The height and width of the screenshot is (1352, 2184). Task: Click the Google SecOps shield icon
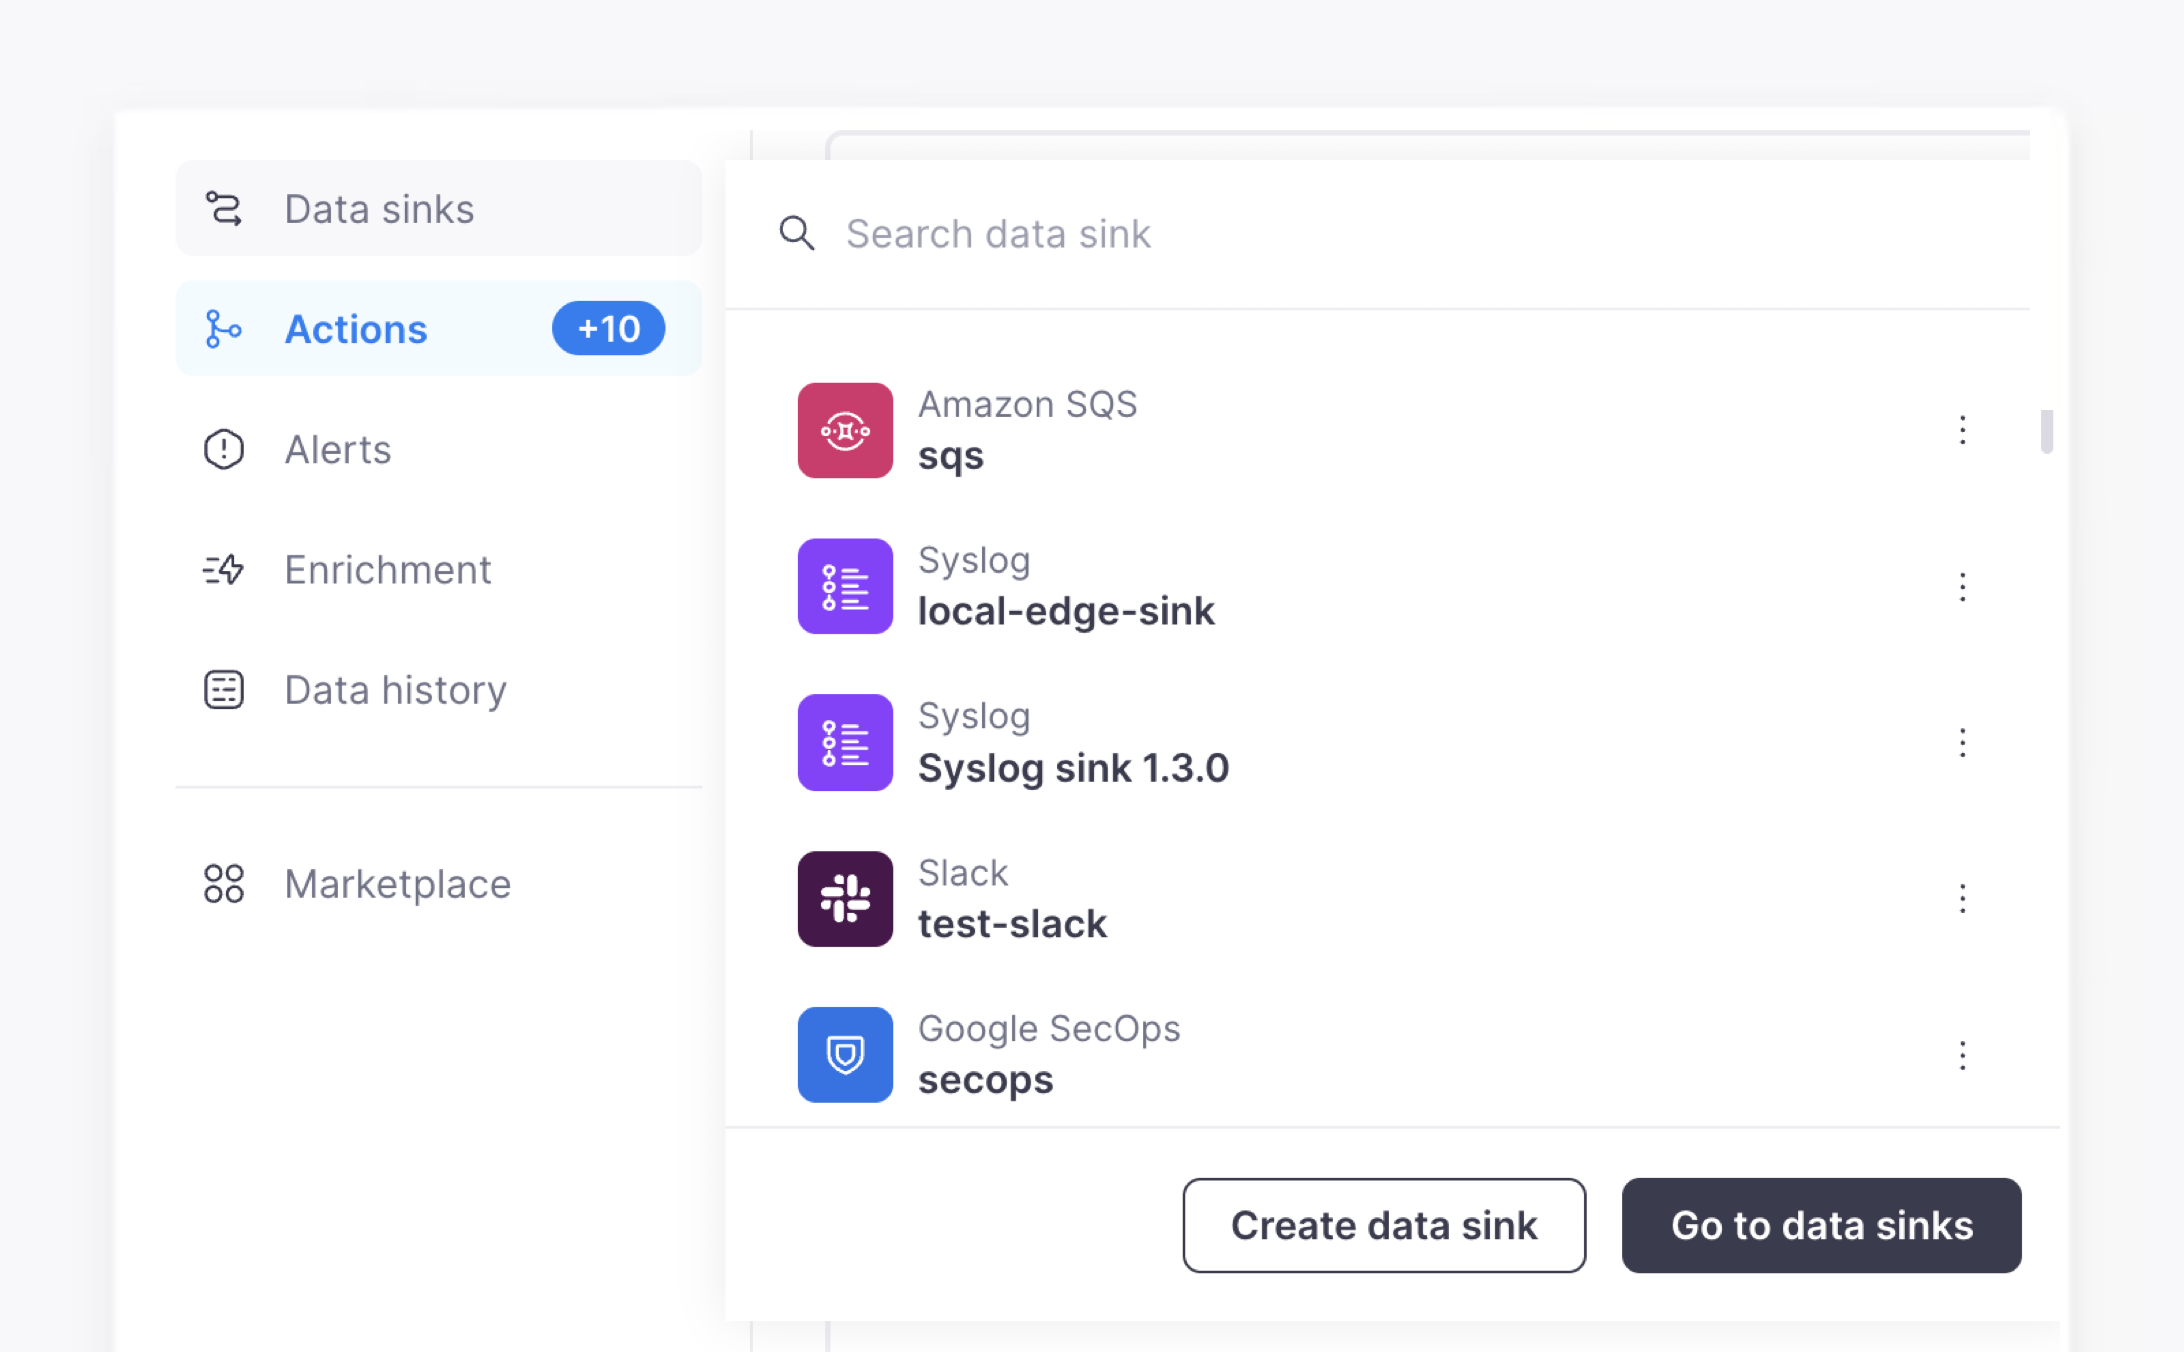tap(845, 1054)
